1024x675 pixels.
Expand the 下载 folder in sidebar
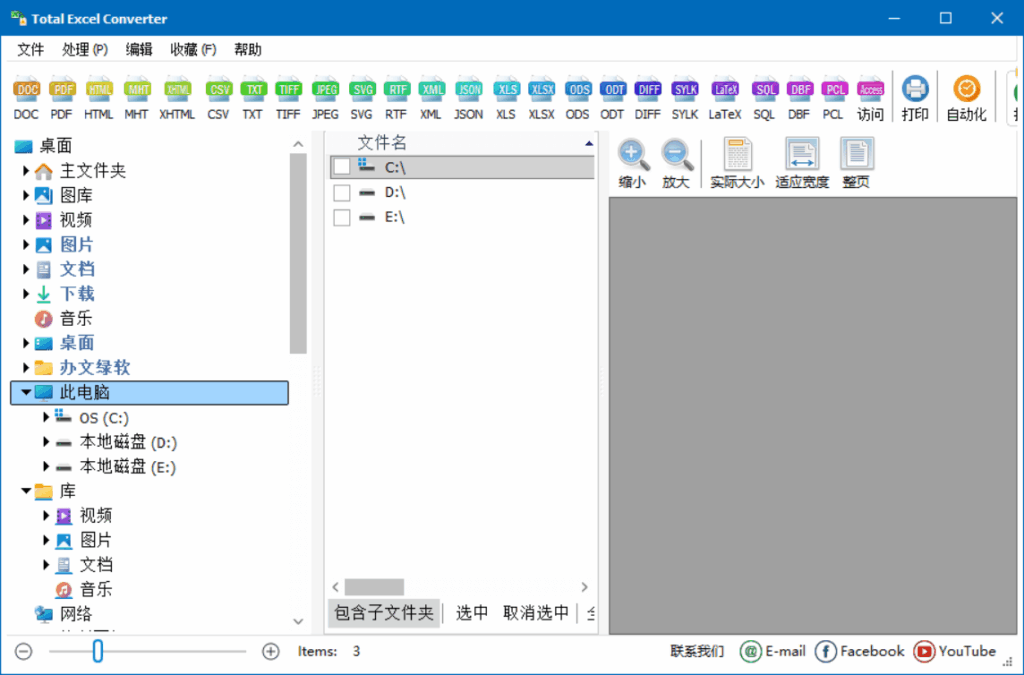[24, 293]
